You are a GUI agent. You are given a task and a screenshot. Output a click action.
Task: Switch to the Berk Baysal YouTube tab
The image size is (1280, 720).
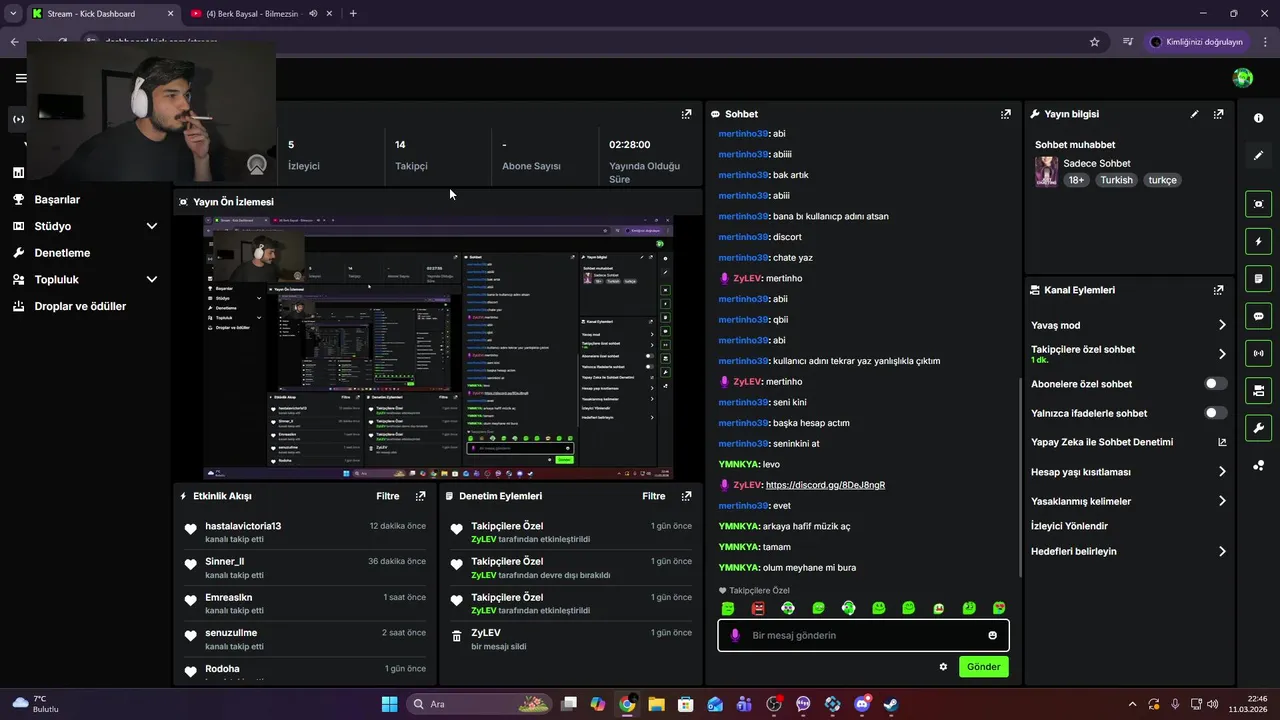252,14
